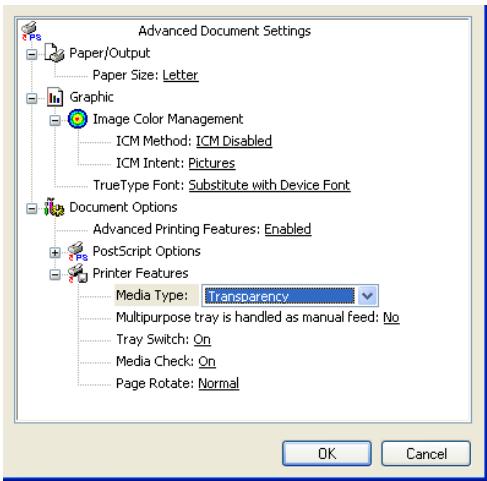Click the Graphic bar chart icon
This screenshot has width=487, height=481.
[55, 97]
